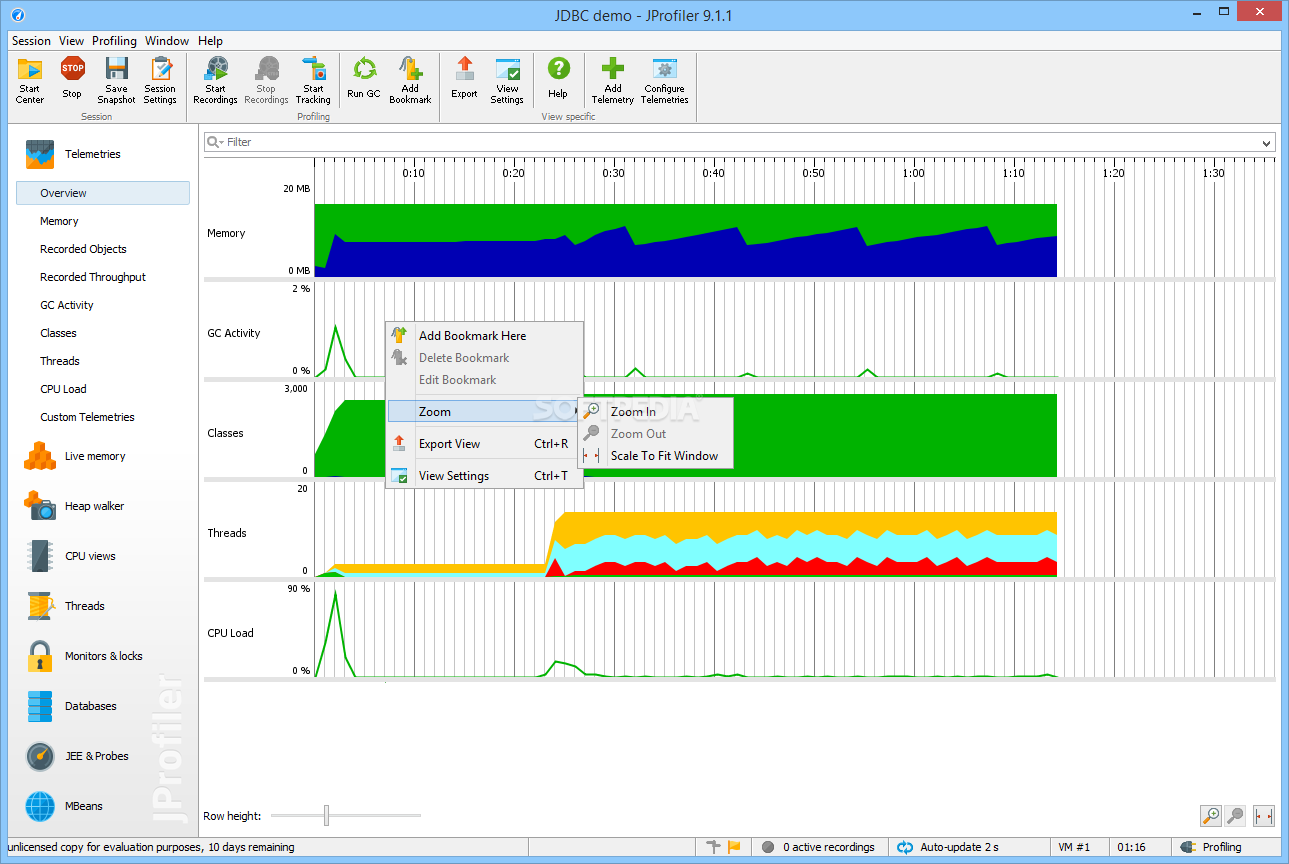Screen dimensions: 1289x864
Task: Click zoom in magnifier at bottom right
Action: (1211, 816)
